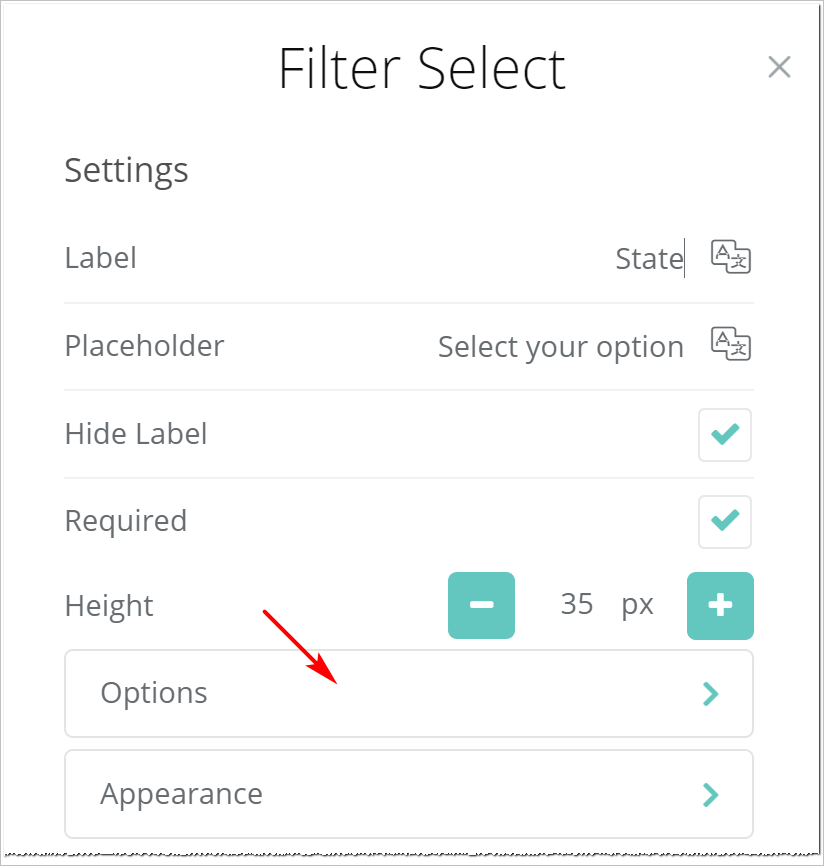Screen dimensions: 824x866
Task: Expand the Options section
Action: tap(408, 693)
